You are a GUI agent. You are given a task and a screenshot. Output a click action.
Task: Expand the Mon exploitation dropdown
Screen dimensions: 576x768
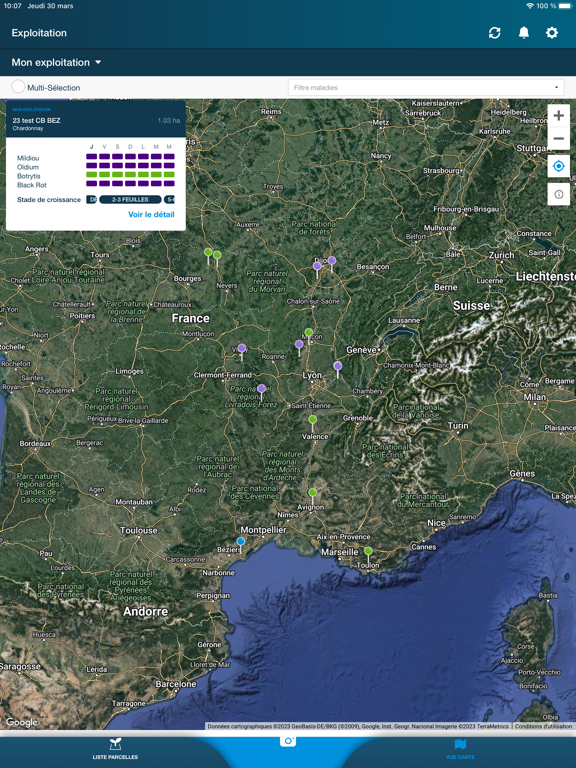pos(56,62)
